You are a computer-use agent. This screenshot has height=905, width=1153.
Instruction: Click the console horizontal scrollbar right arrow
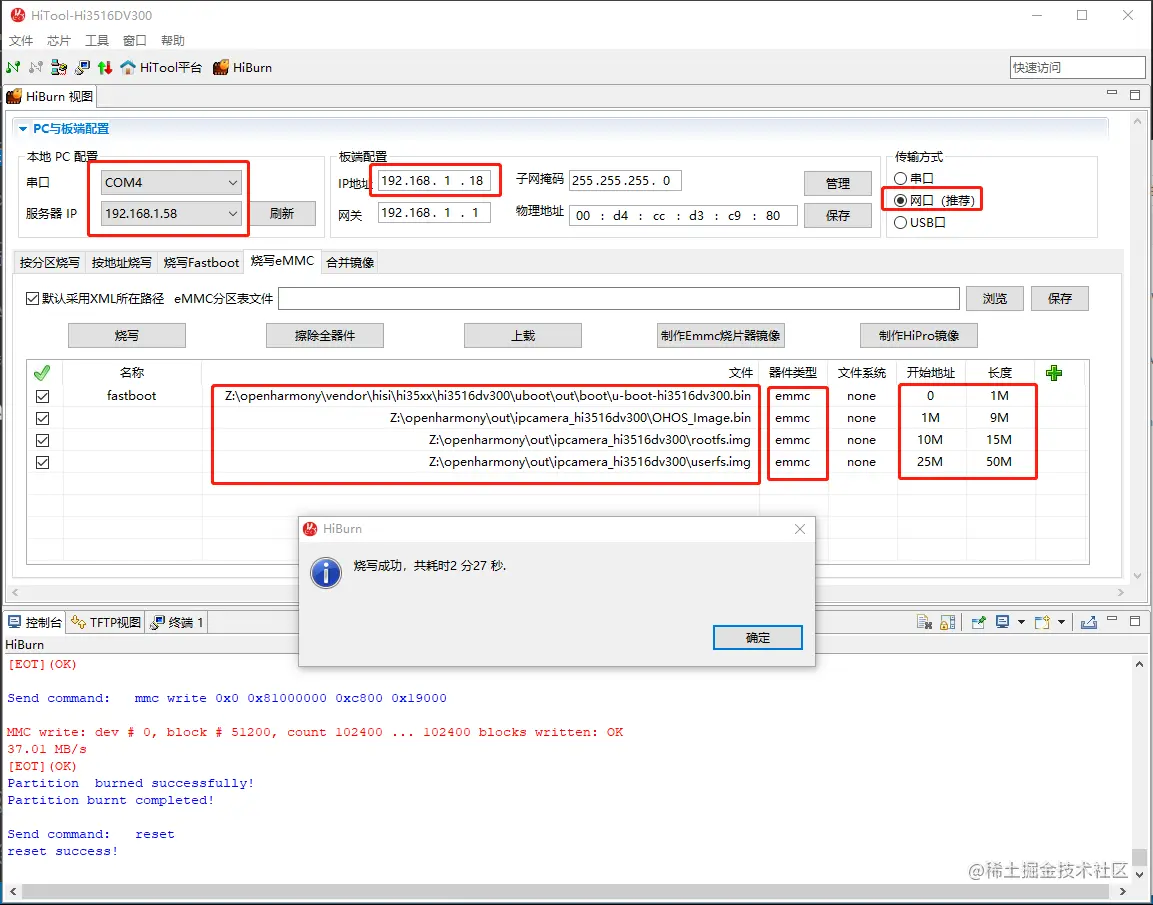1122,892
